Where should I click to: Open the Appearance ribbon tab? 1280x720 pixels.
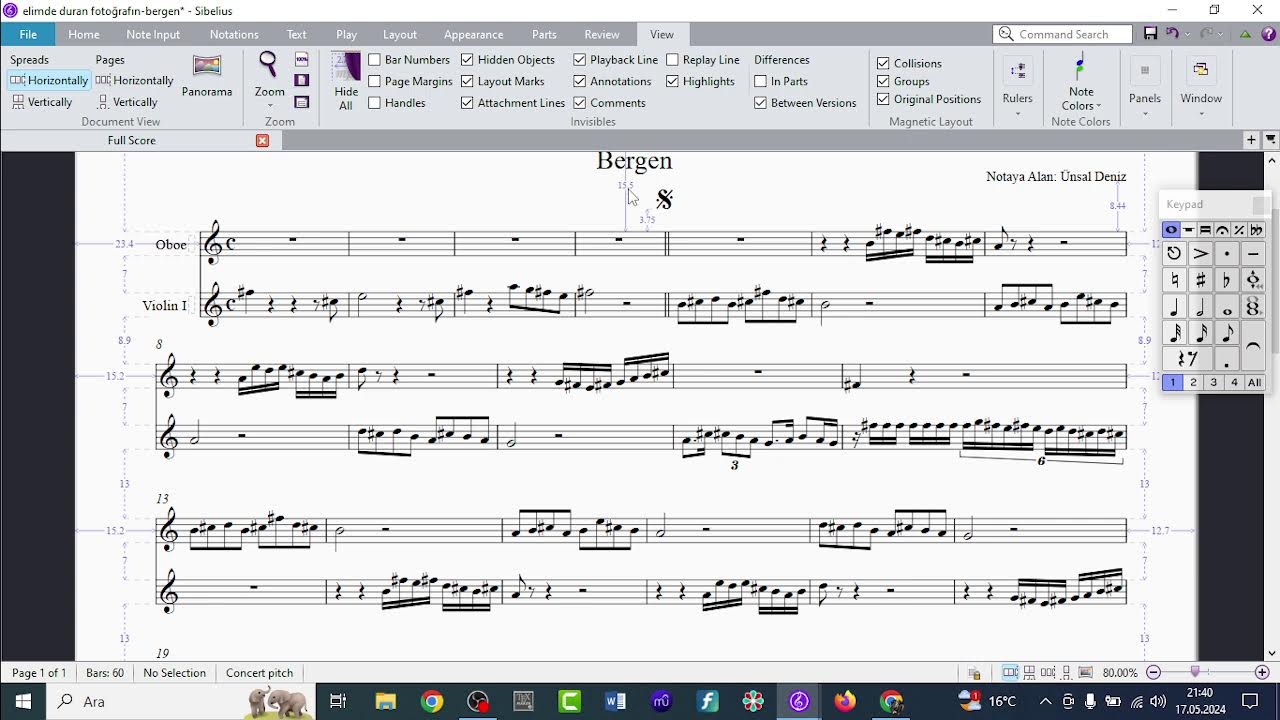tap(473, 34)
